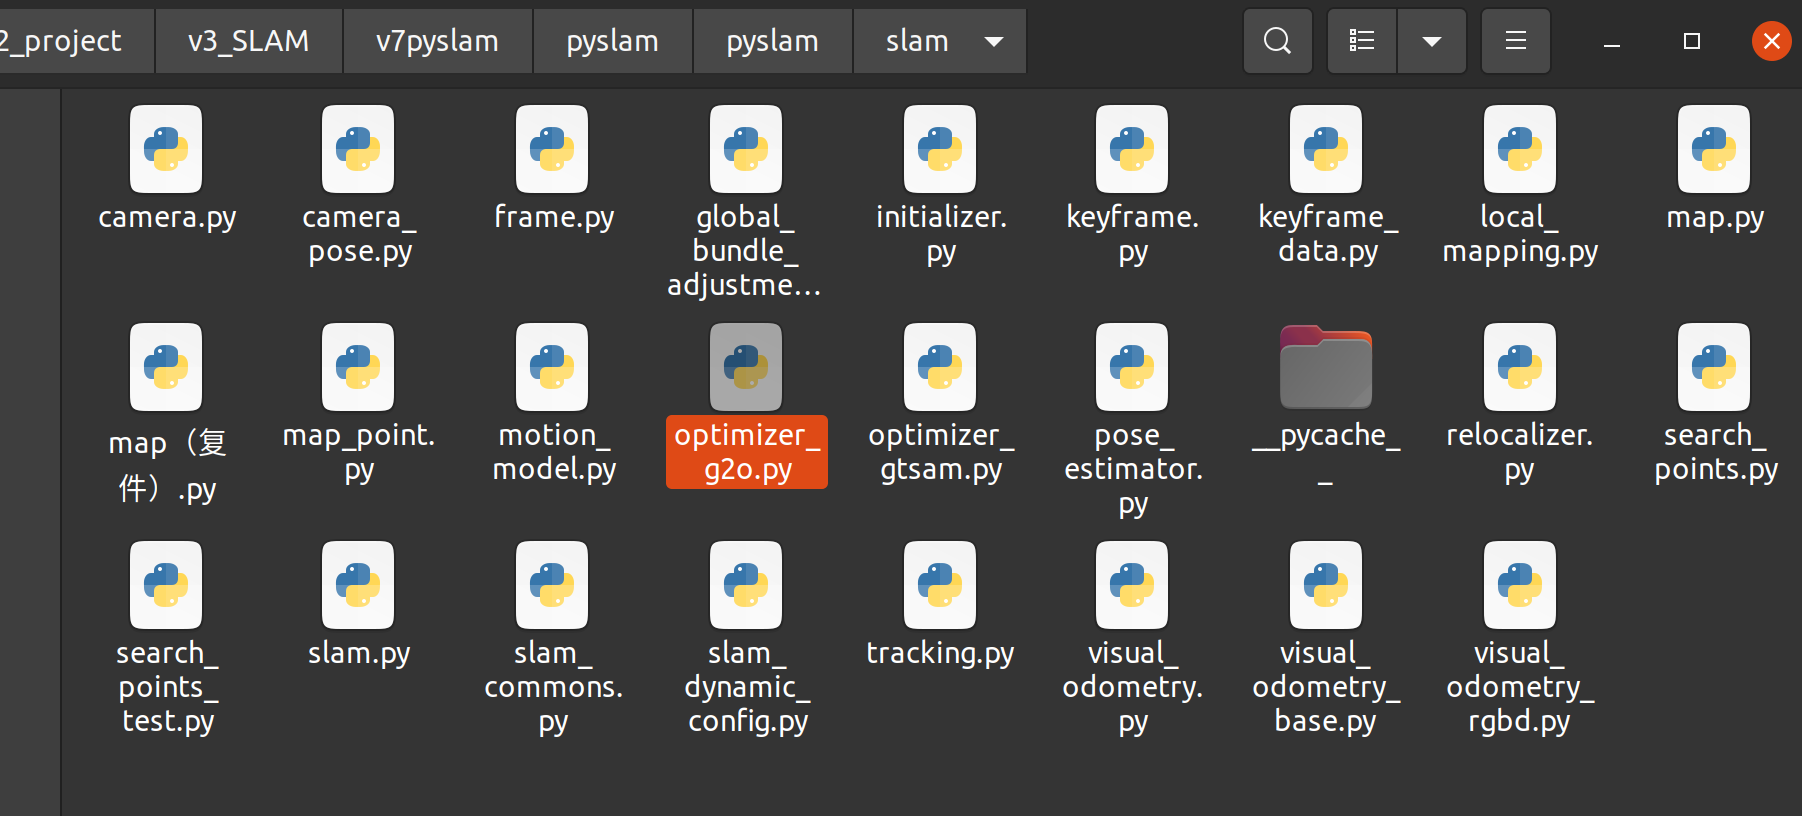The image size is (1802, 816).
Task: Select the keyframe.py file icon
Action: click(1132, 149)
